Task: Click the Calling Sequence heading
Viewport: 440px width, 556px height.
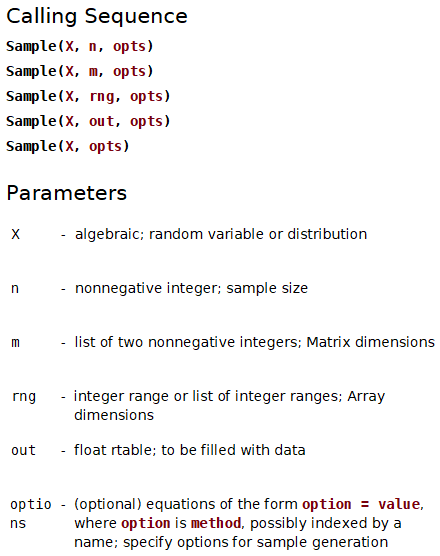Action: point(97,17)
